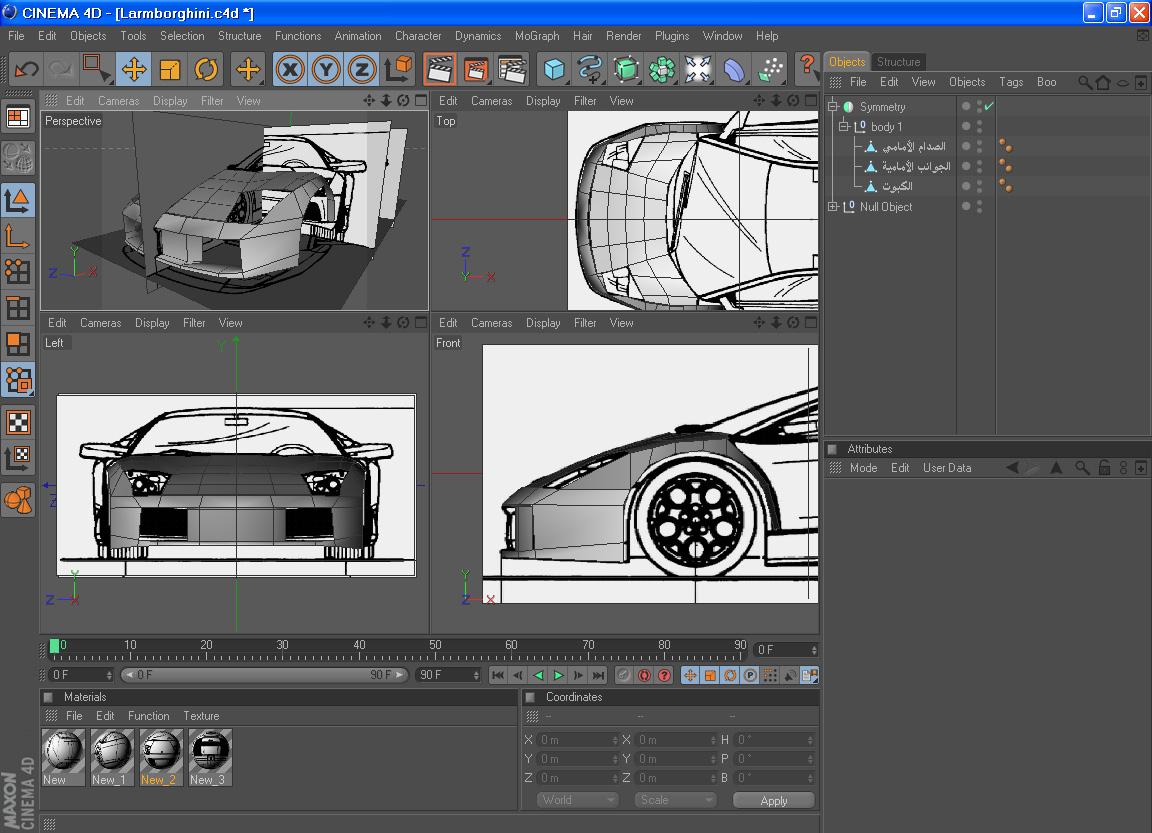Jump to the start of the animation

498,675
